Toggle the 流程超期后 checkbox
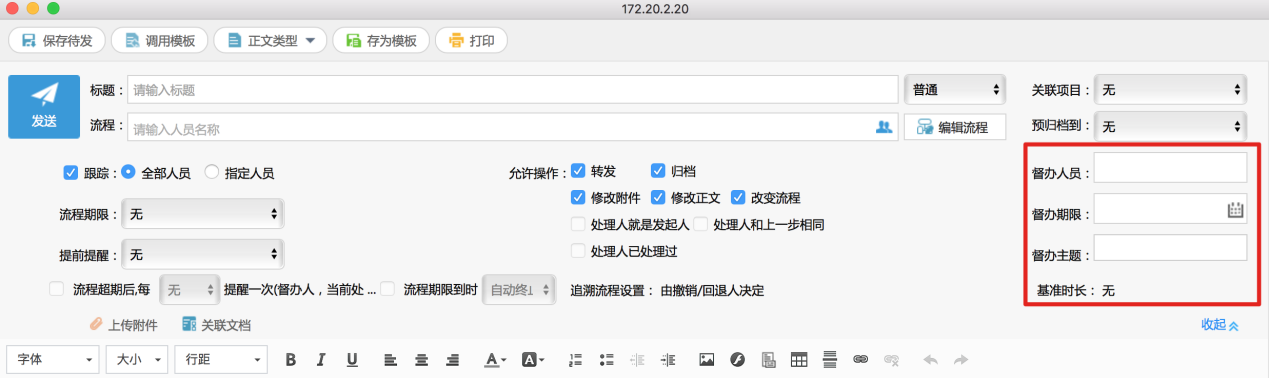Screen dimensions: 1269x378 click(x=57, y=289)
